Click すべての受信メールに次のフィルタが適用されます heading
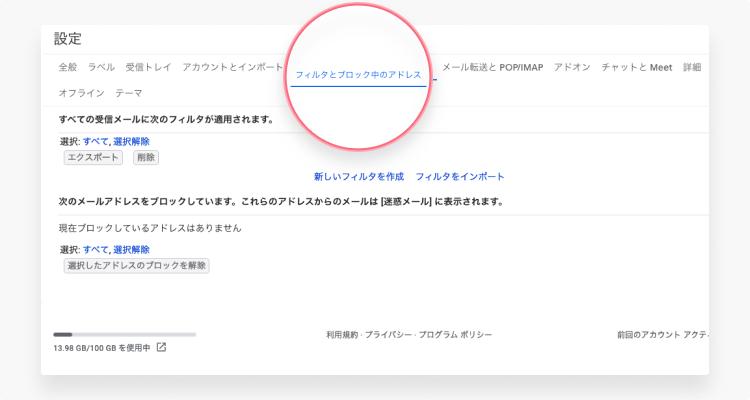750x400 pixels. 166,120
